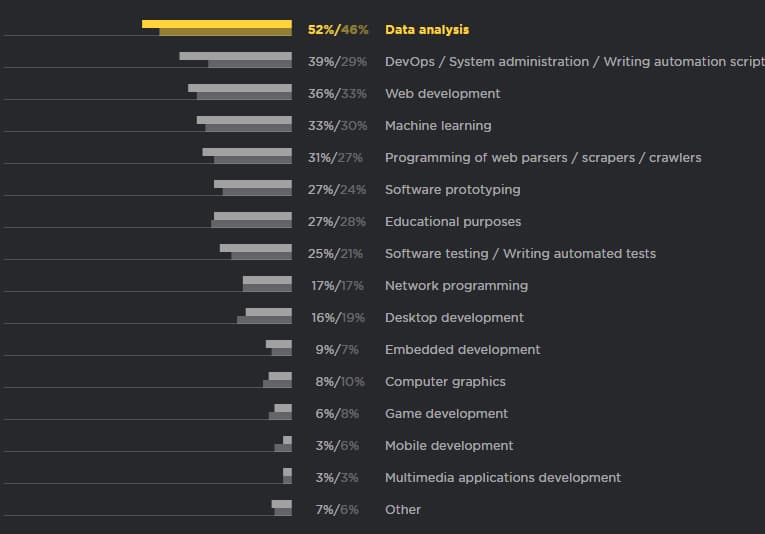Click the web parsers / scrapers / crawlers label

[x=543, y=158]
